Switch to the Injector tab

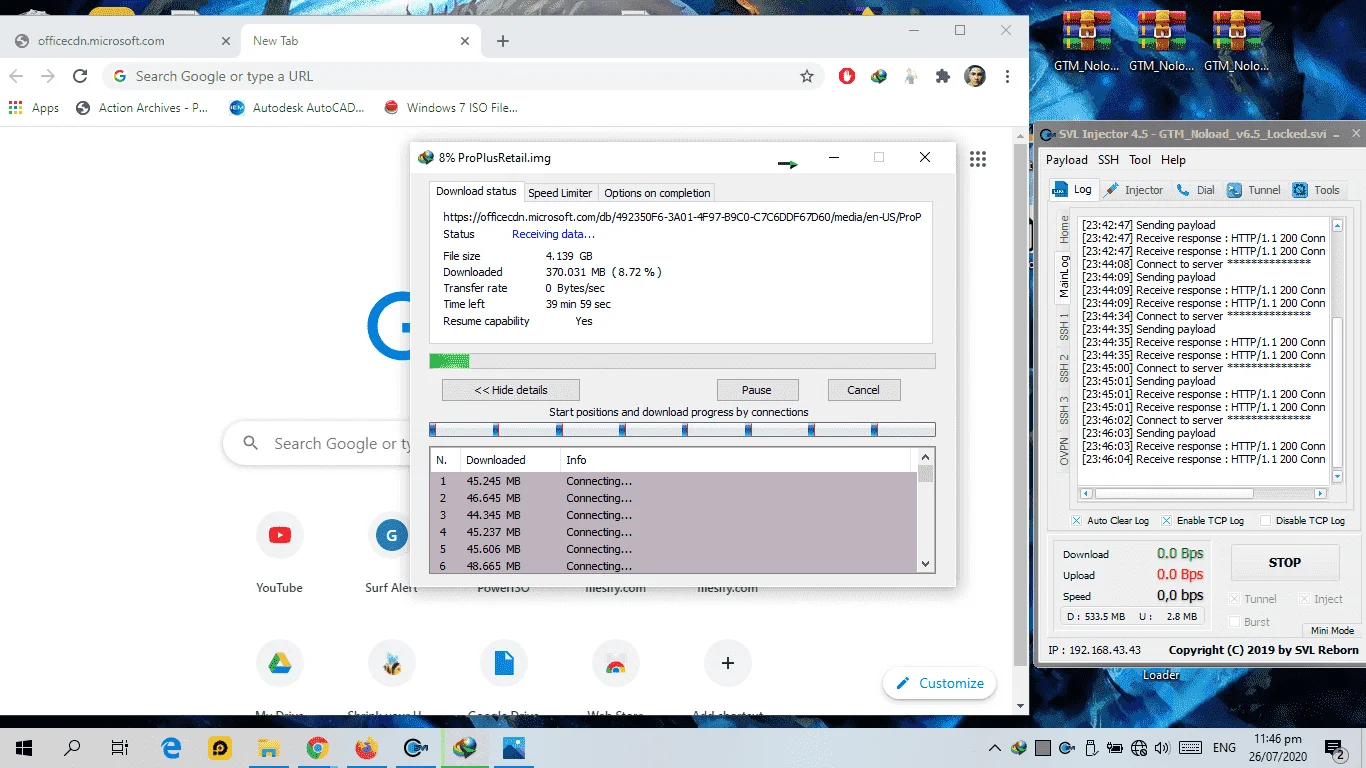(1135, 190)
